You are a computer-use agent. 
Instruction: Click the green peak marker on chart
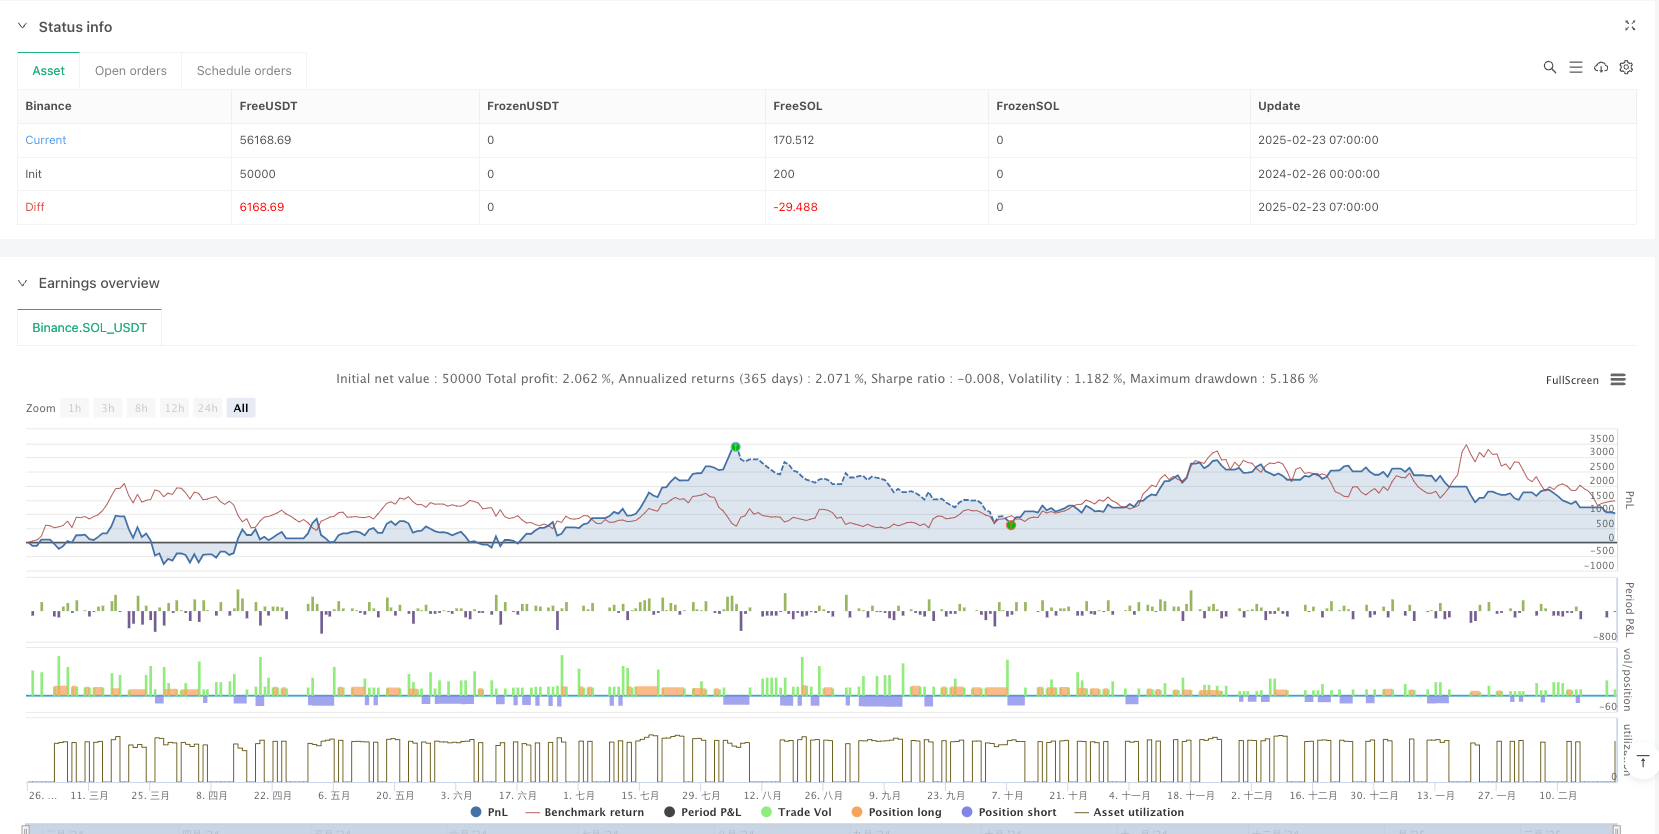736,447
